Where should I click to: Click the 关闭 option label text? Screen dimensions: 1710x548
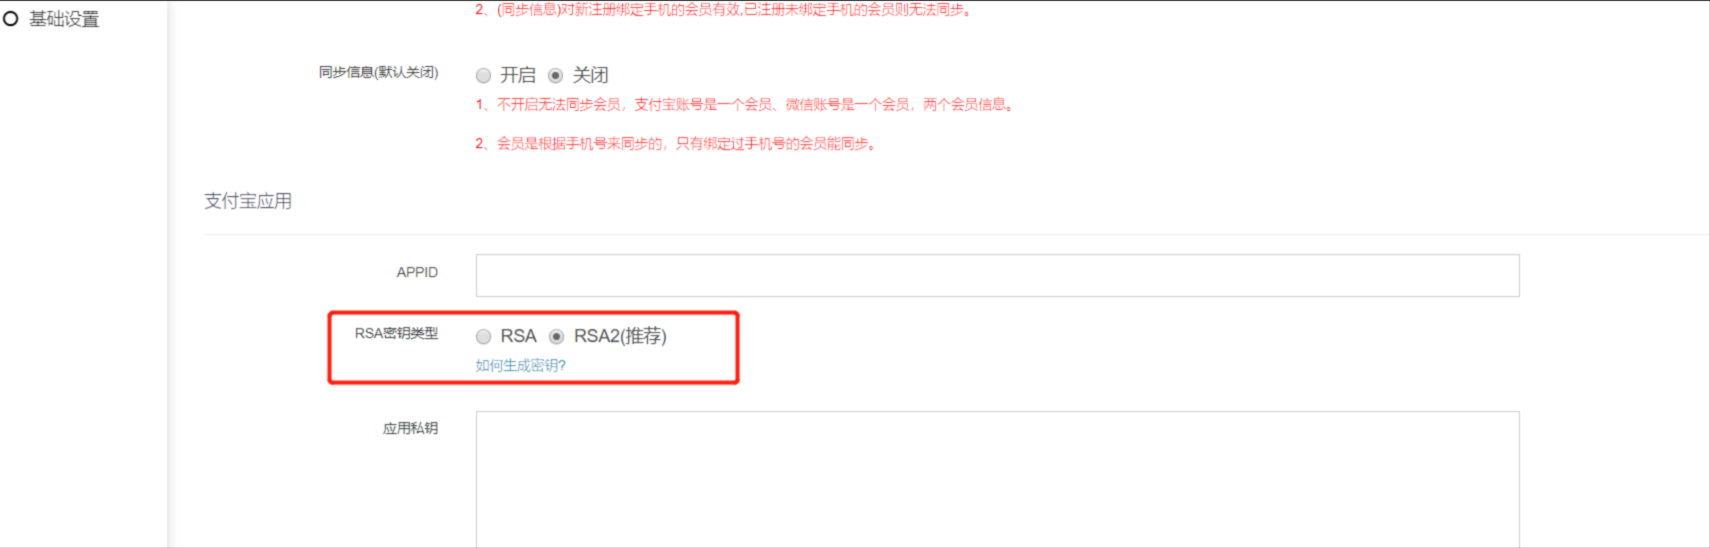click(x=590, y=75)
